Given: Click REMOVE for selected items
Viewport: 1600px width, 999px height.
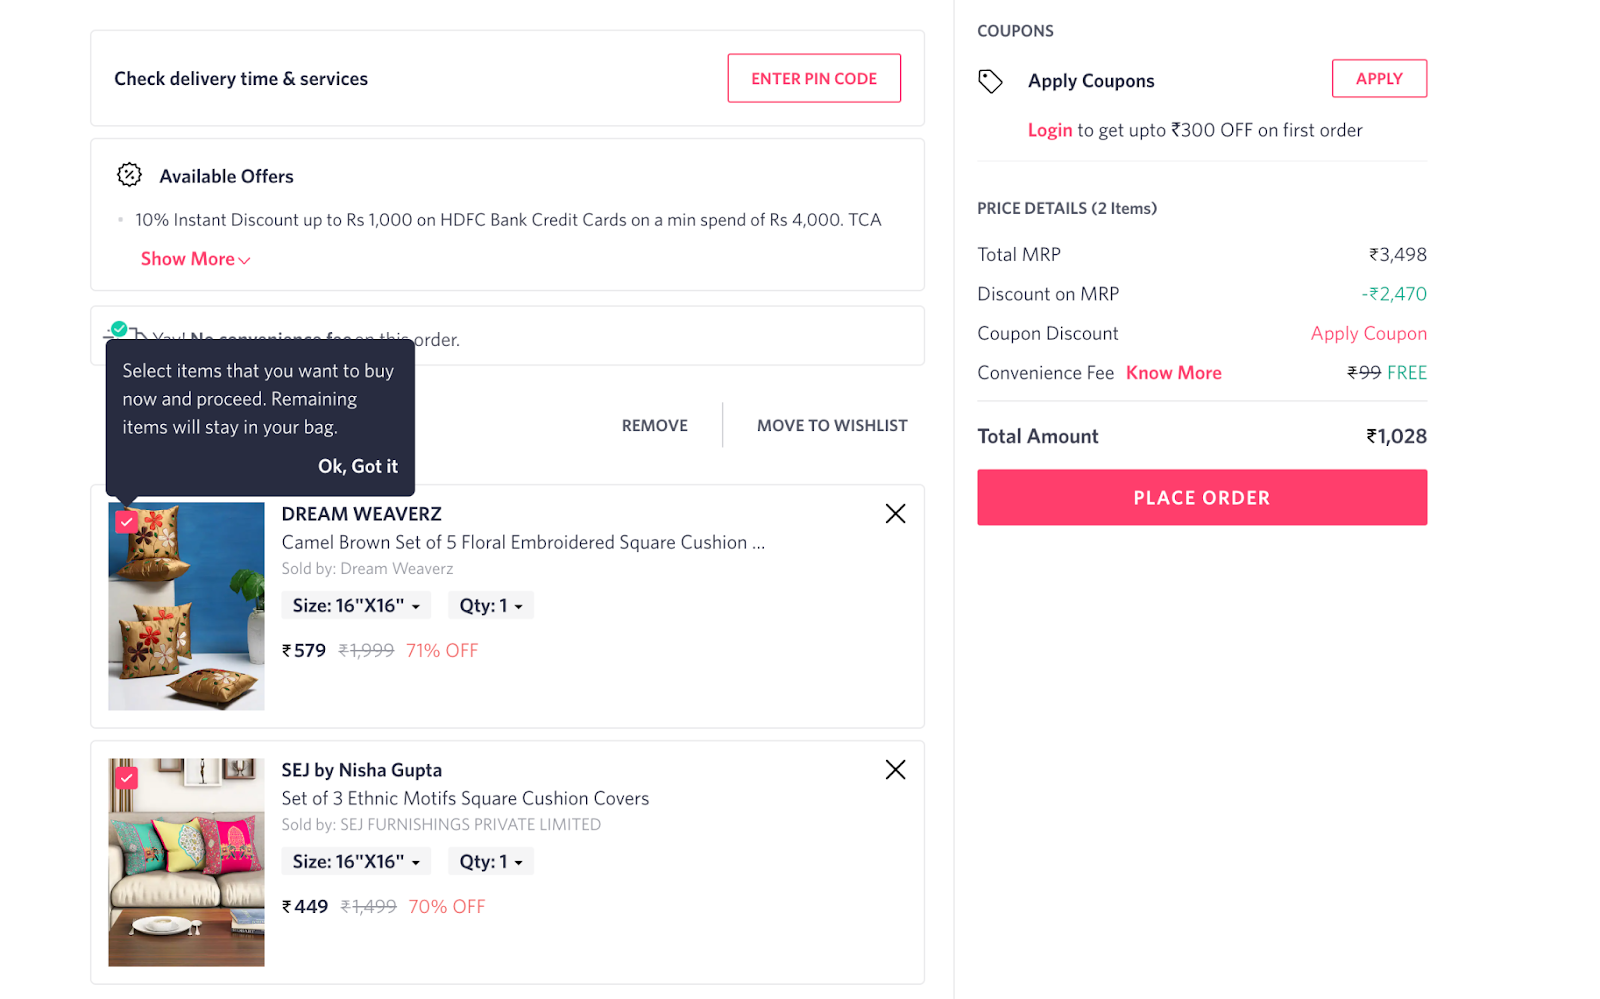Looking at the screenshot, I should [654, 426].
